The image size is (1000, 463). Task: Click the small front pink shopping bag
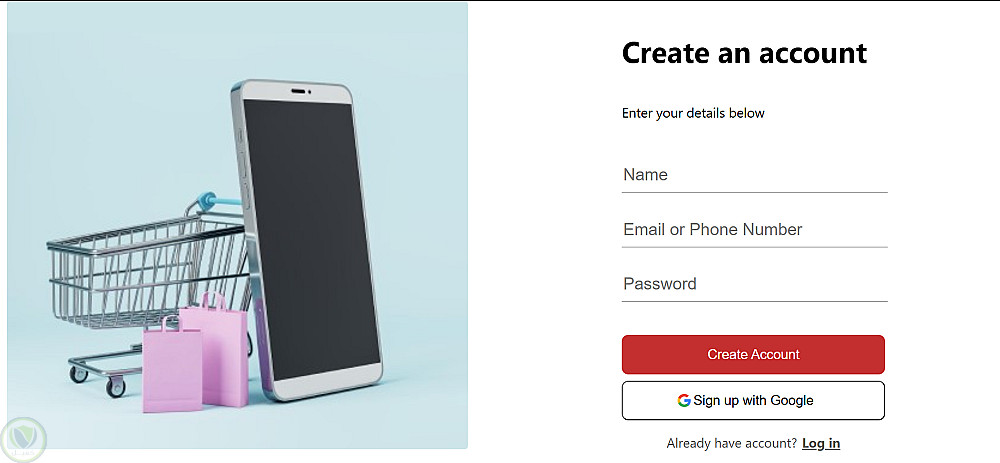[172, 367]
